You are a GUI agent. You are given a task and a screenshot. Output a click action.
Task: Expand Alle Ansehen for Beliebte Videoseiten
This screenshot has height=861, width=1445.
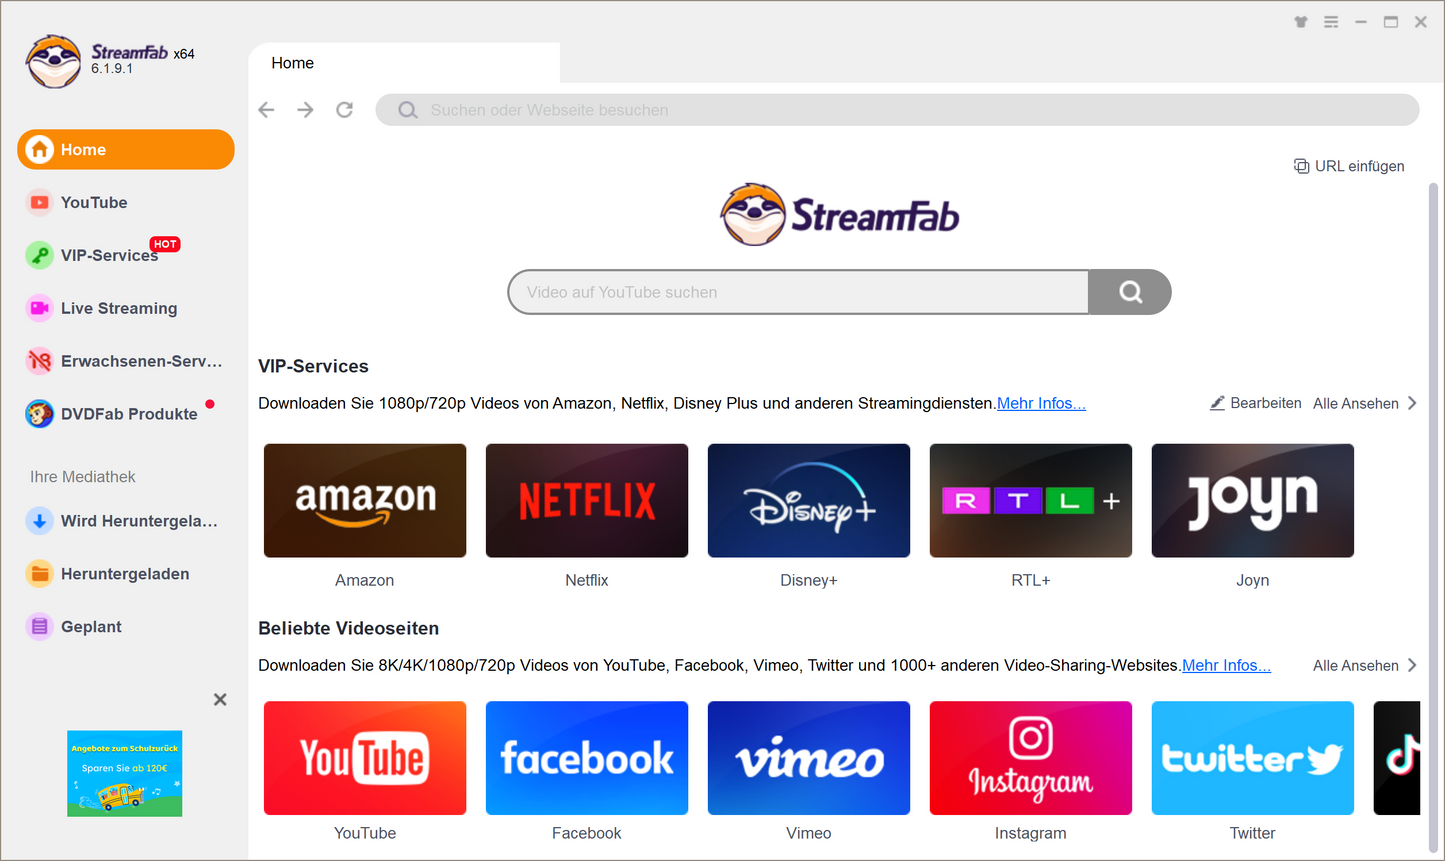[1364, 666]
